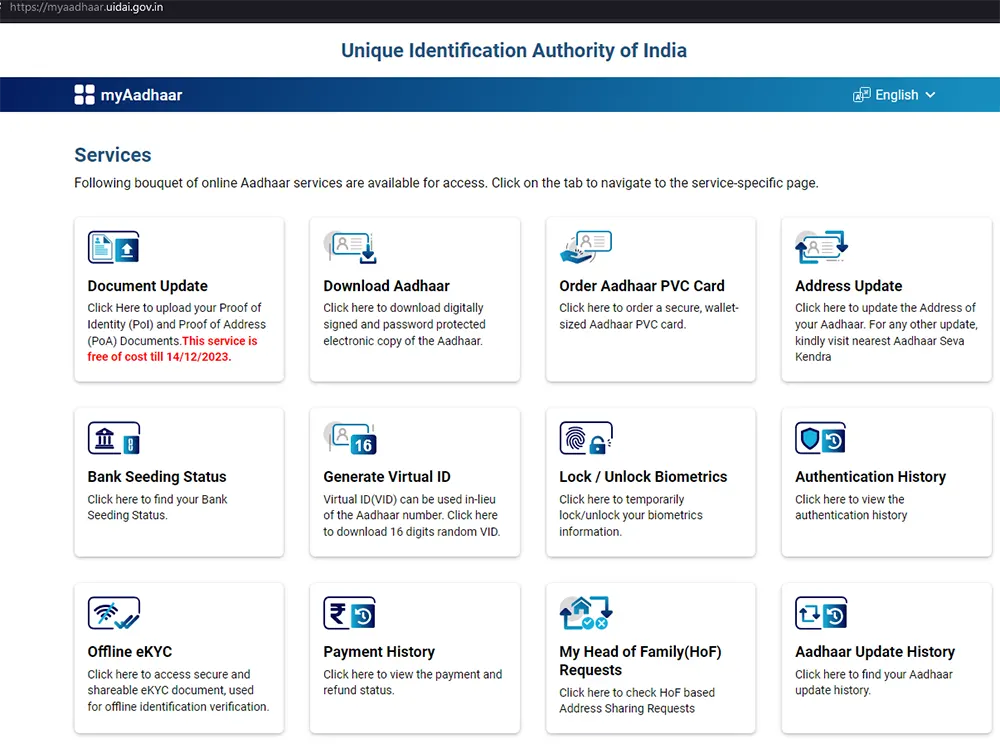Click 'kindly visit nearest Aadhaar Seva Kendra' text
Image resolution: width=1000 pixels, height=744 pixels.
pyautogui.click(x=879, y=349)
